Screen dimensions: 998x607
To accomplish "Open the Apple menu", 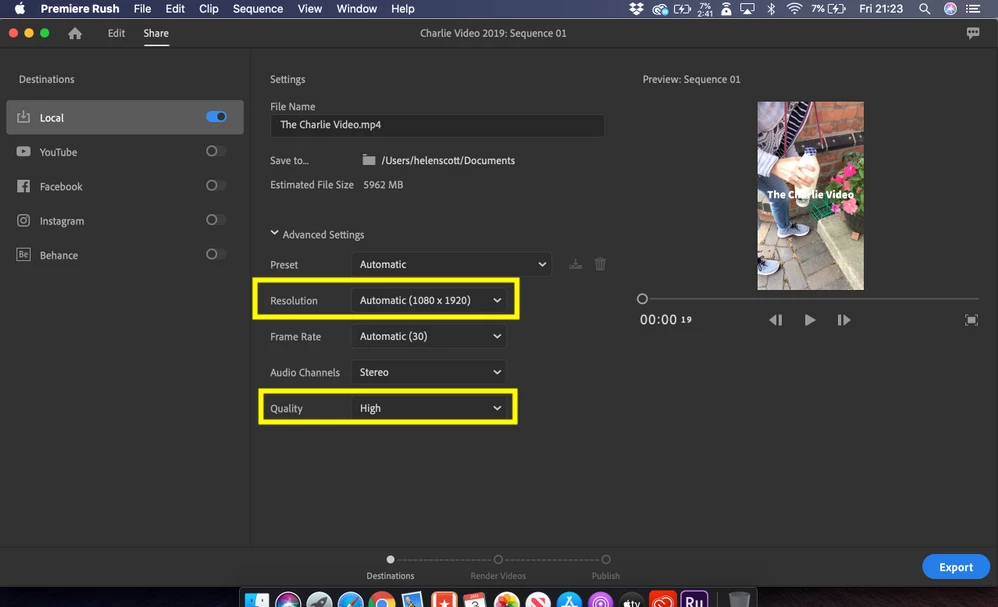I will 20,9.
